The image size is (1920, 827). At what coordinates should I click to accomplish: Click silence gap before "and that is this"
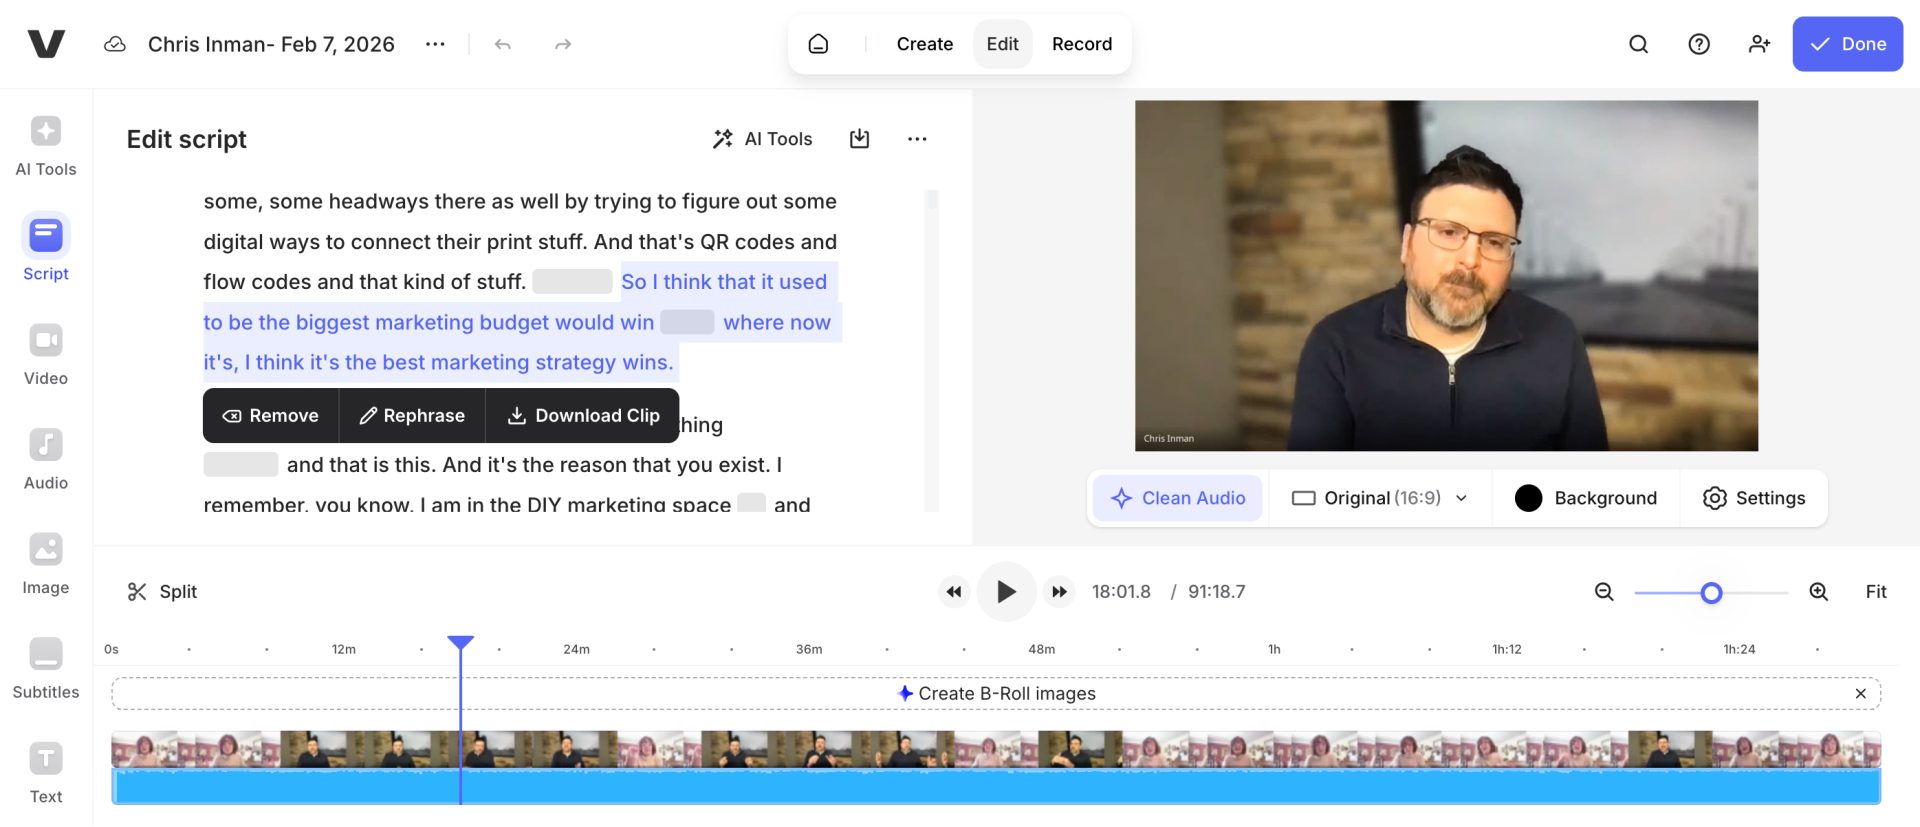(x=241, y=465)
